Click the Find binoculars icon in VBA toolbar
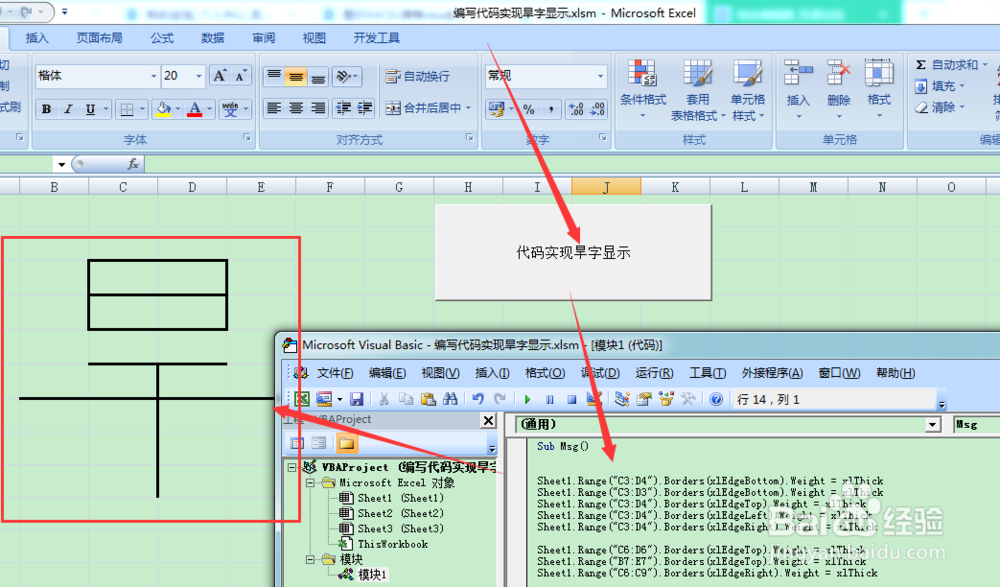The image size is (1000, 587). (450, 399)
